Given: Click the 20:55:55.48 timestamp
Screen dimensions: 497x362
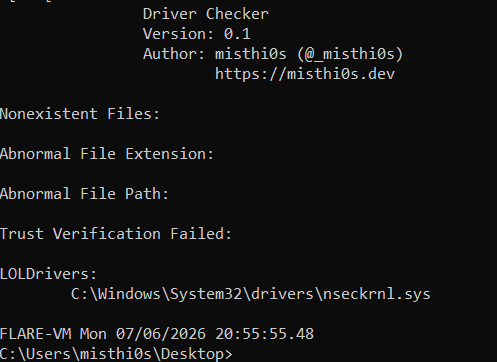Looking at the screenshot, I should pyautogui.click(x=264, y=334).
